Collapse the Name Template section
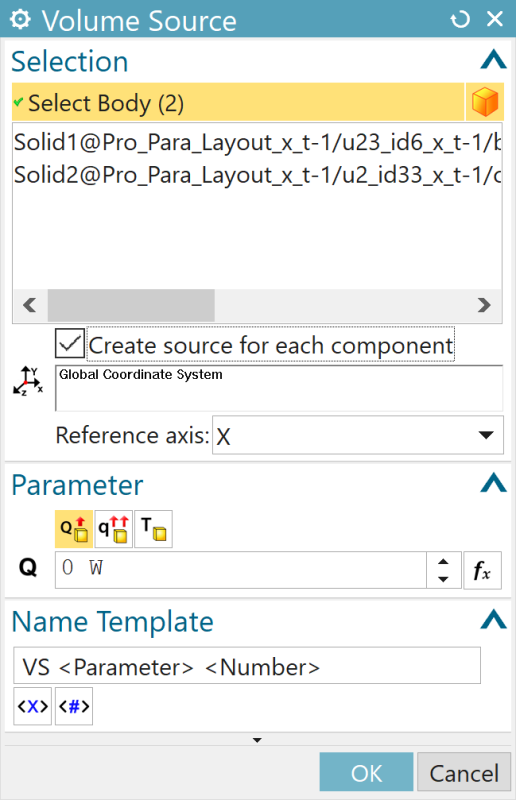The image size is (516, 800). coord(493,619)
